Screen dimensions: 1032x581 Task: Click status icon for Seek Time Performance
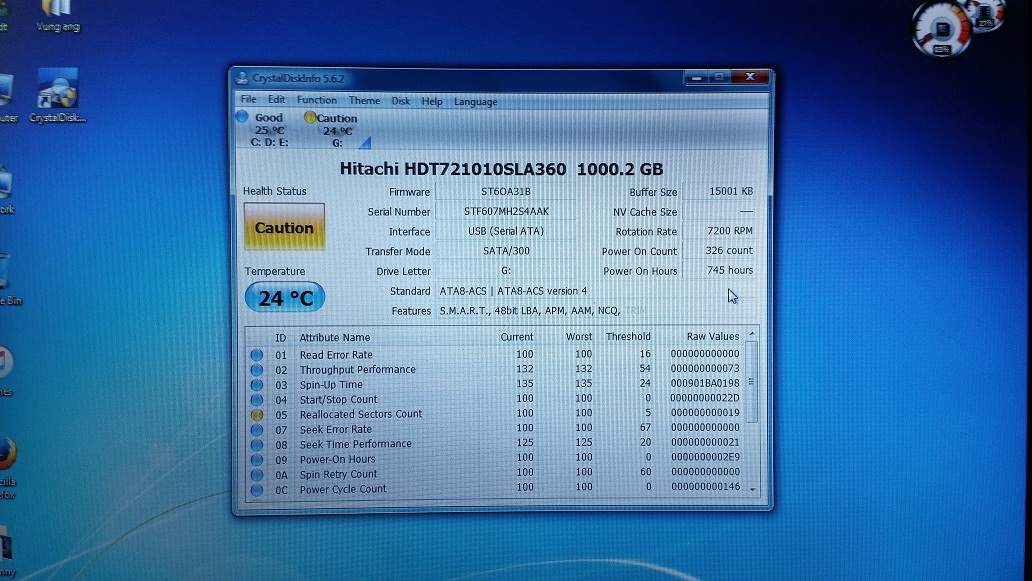coord(257,445)
